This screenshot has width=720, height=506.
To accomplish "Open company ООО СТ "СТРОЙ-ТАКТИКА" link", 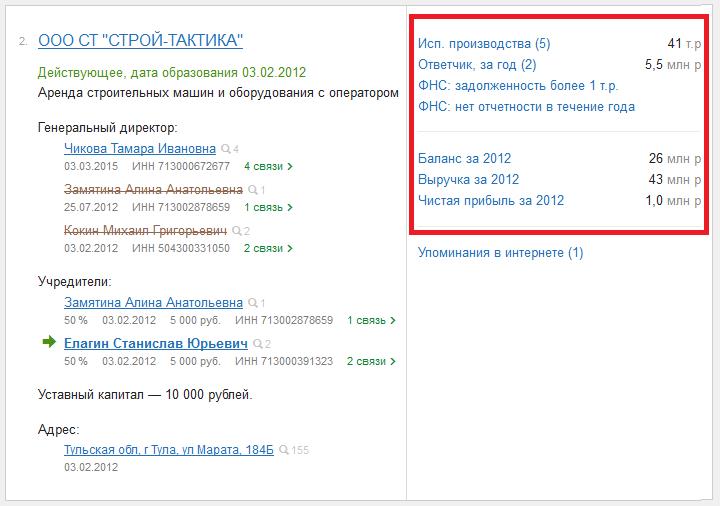I will (140, 41).
